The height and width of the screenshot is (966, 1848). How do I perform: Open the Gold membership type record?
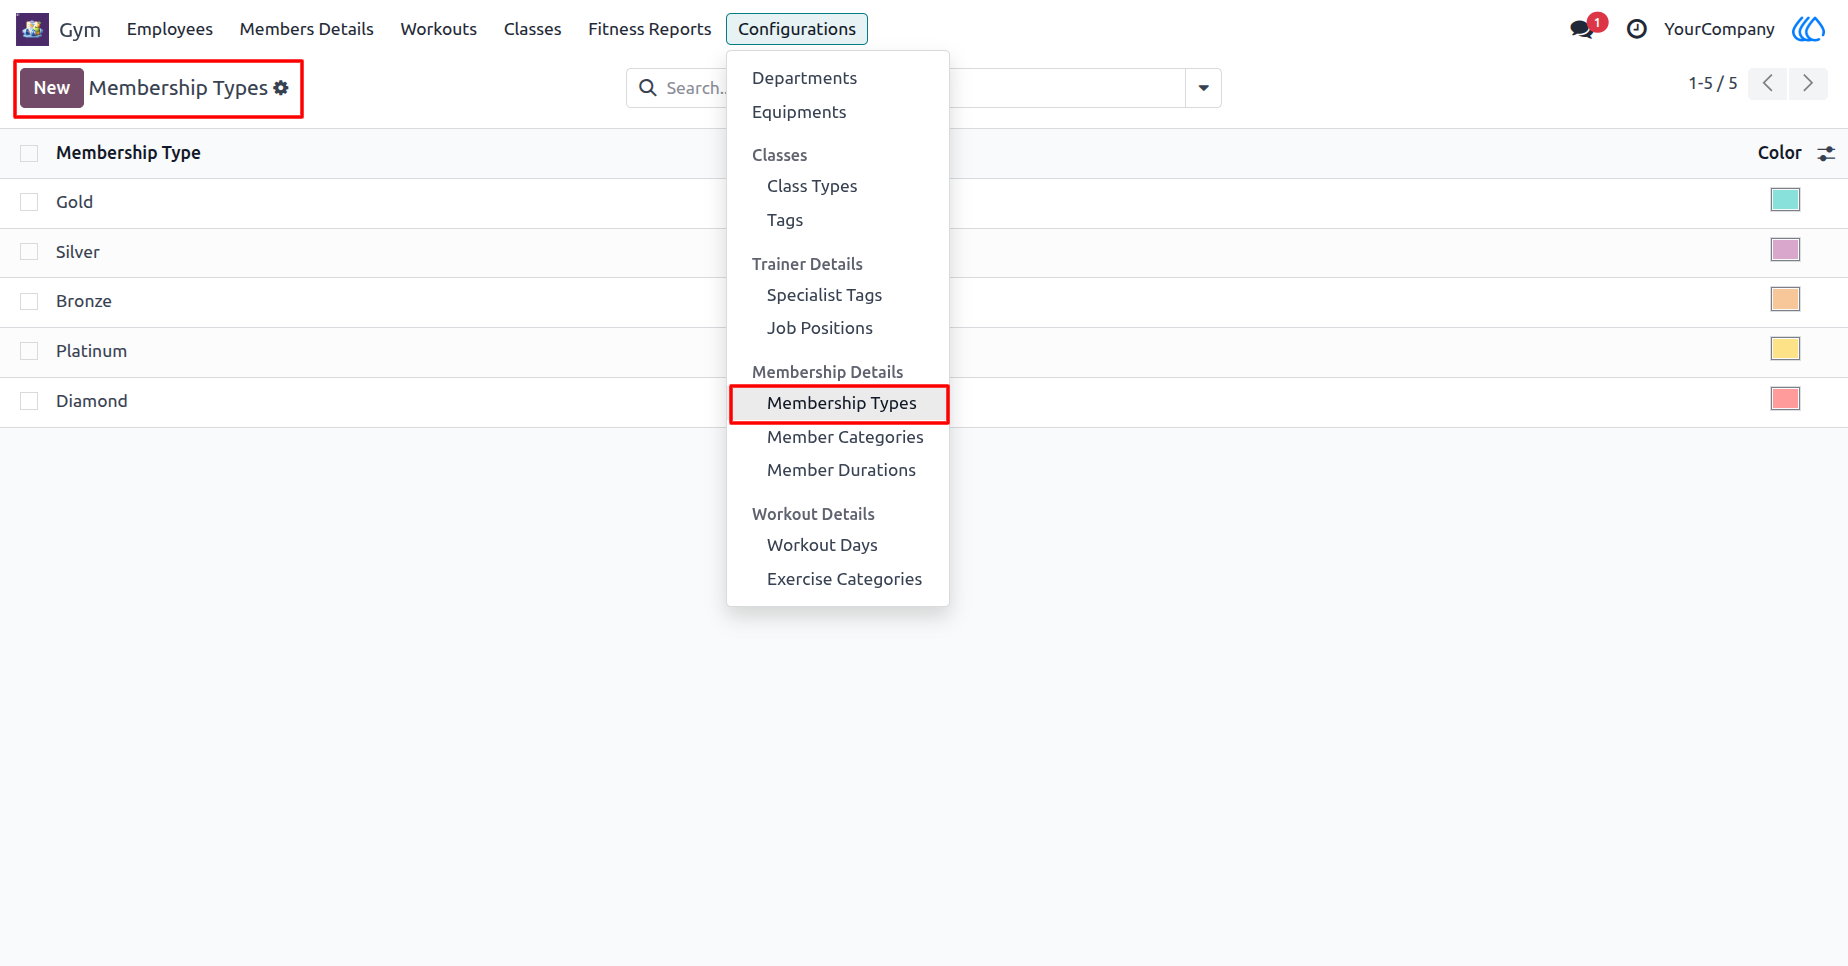point(74,202)
